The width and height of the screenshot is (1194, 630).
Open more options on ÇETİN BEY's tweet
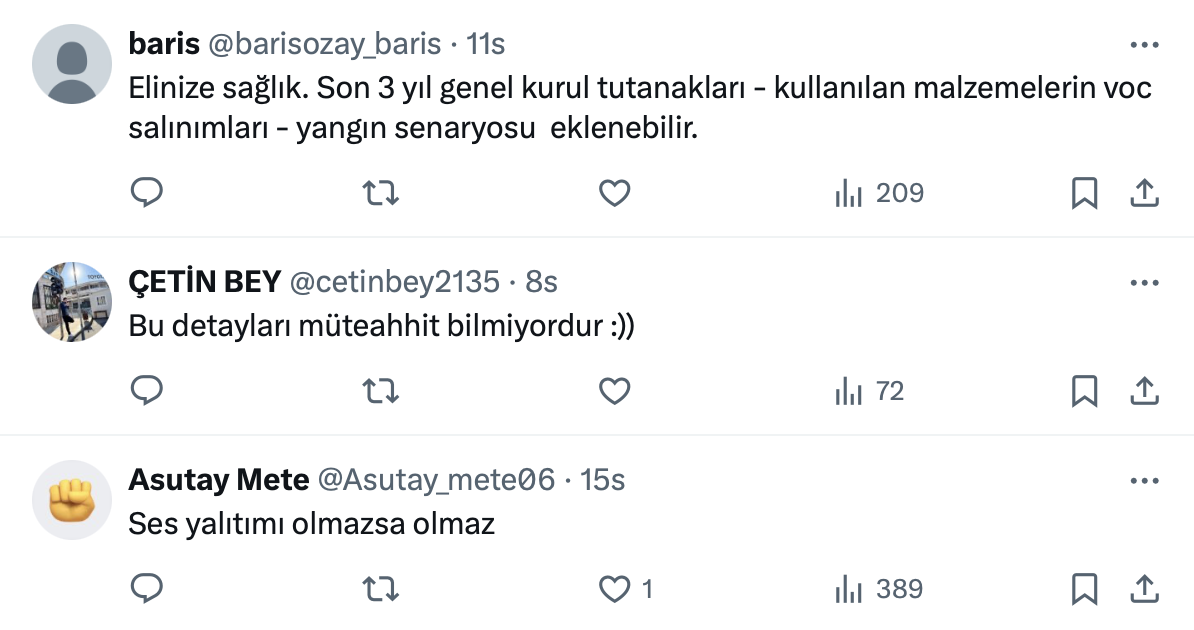(x=1143, y=283)
